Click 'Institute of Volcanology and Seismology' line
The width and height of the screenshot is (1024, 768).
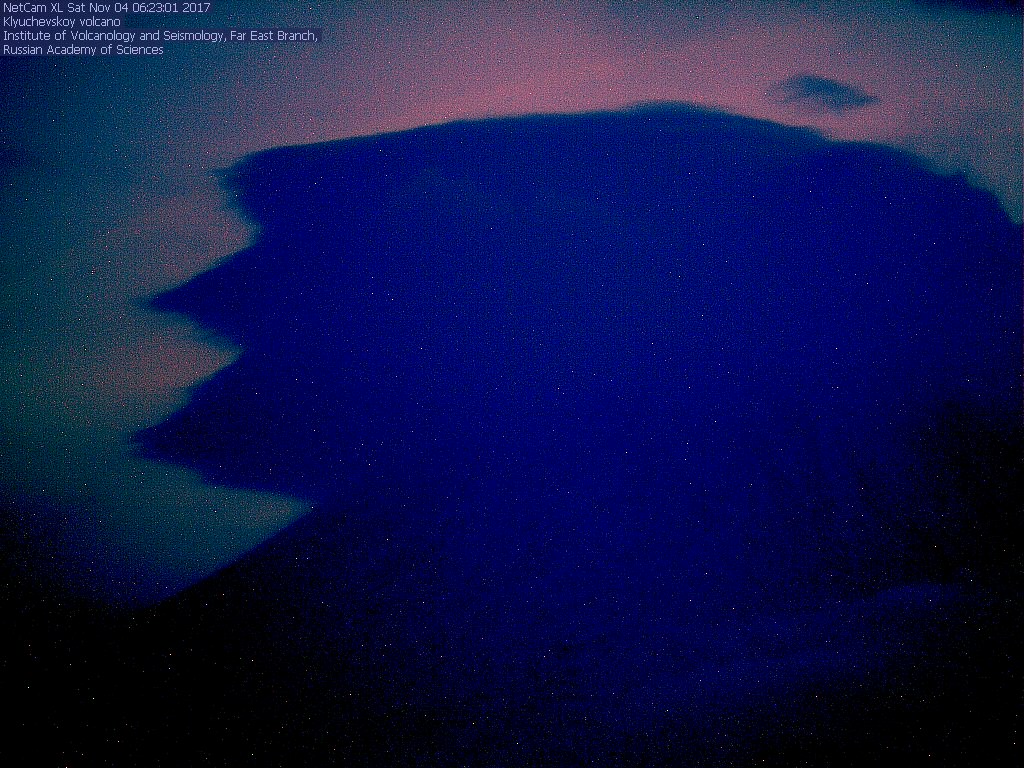coord(160,36)
